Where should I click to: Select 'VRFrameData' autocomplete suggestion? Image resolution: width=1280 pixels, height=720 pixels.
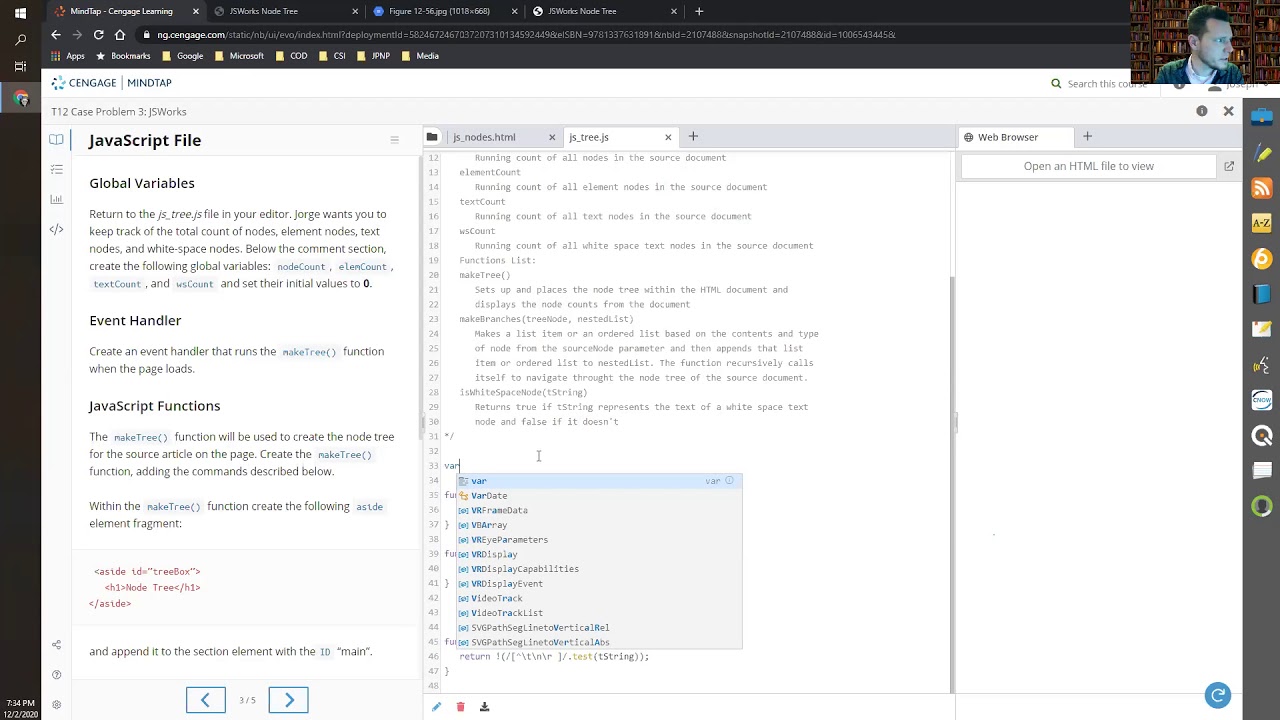tap(600, 510)
